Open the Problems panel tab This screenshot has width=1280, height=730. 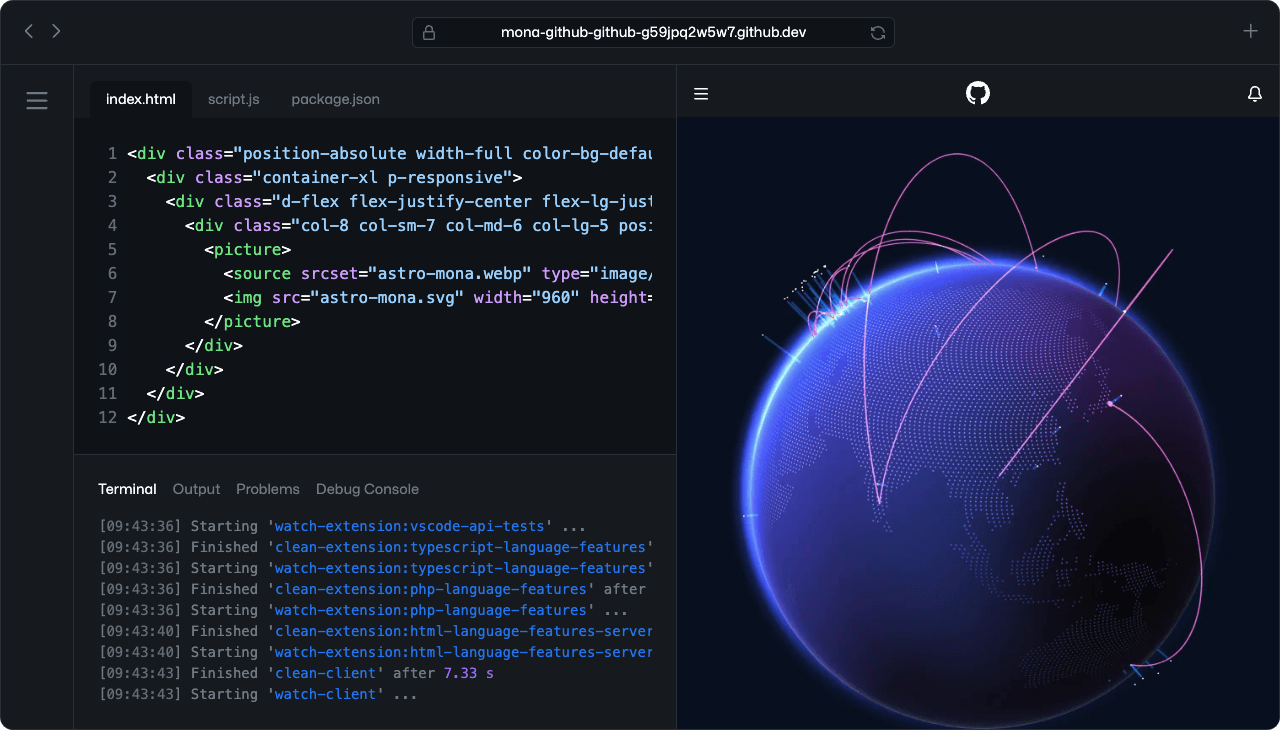(268, 489)
